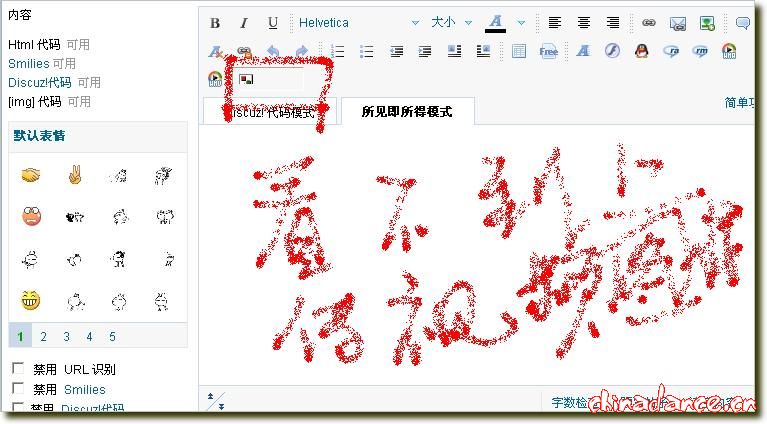The width and height of the screenshot is (767, 424).
Task: Insert Flash with the Flash icon
Action: point(612,51)
